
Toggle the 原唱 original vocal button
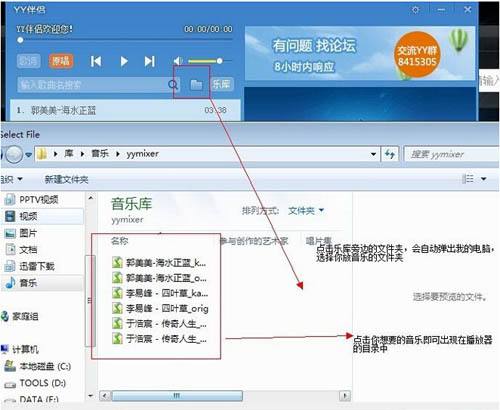click(x=61, y=61)
